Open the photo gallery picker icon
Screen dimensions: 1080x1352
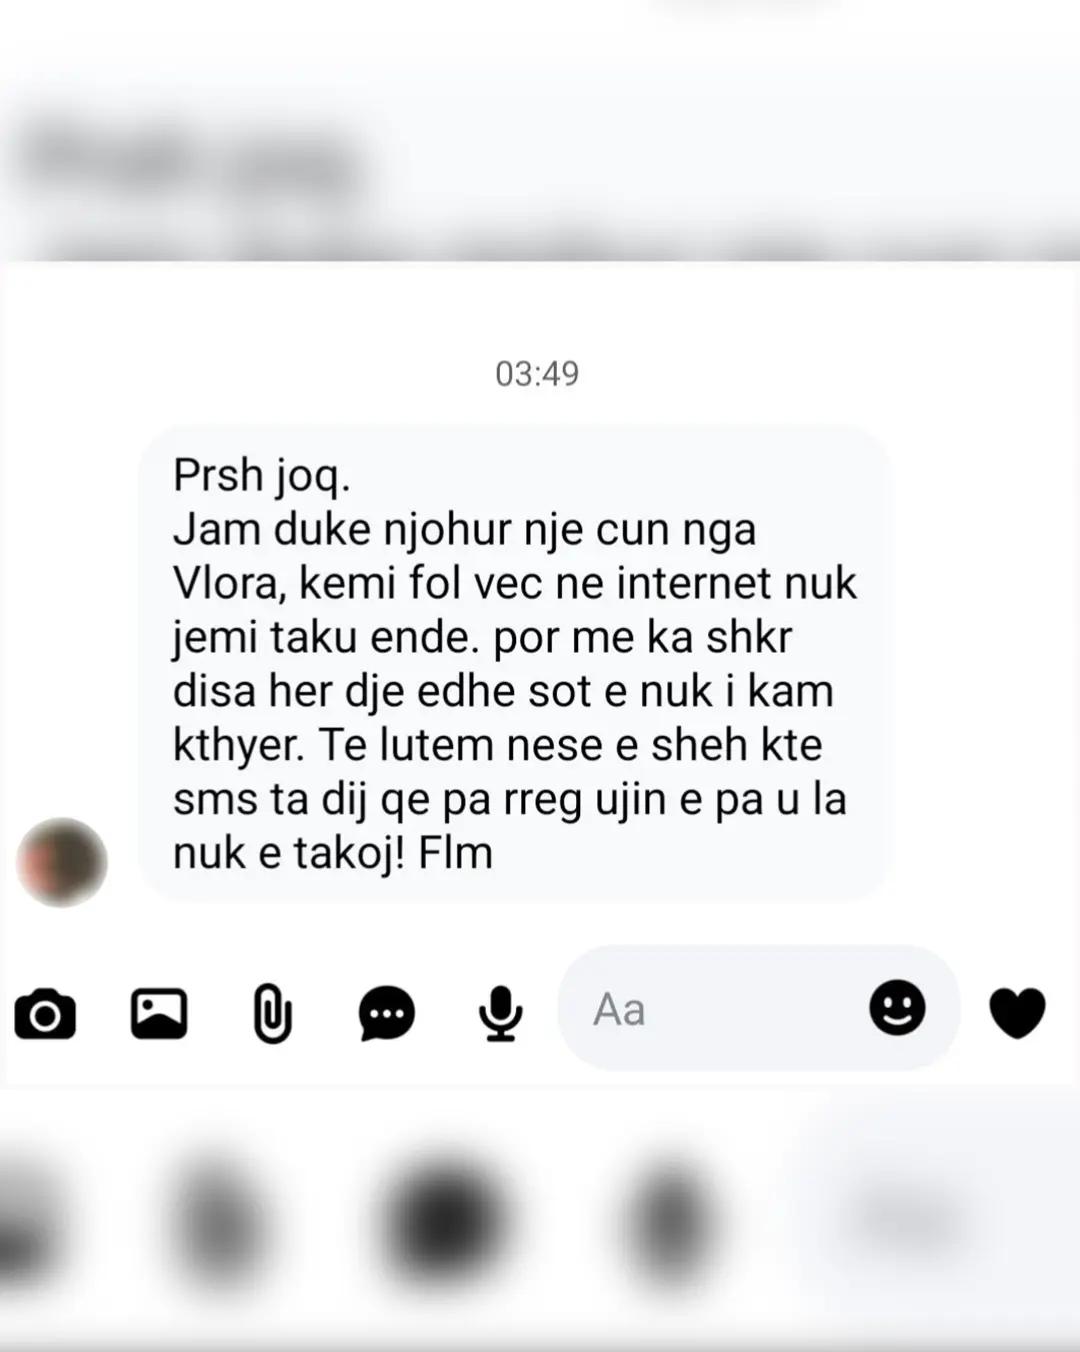click(x=159, y=1013)
